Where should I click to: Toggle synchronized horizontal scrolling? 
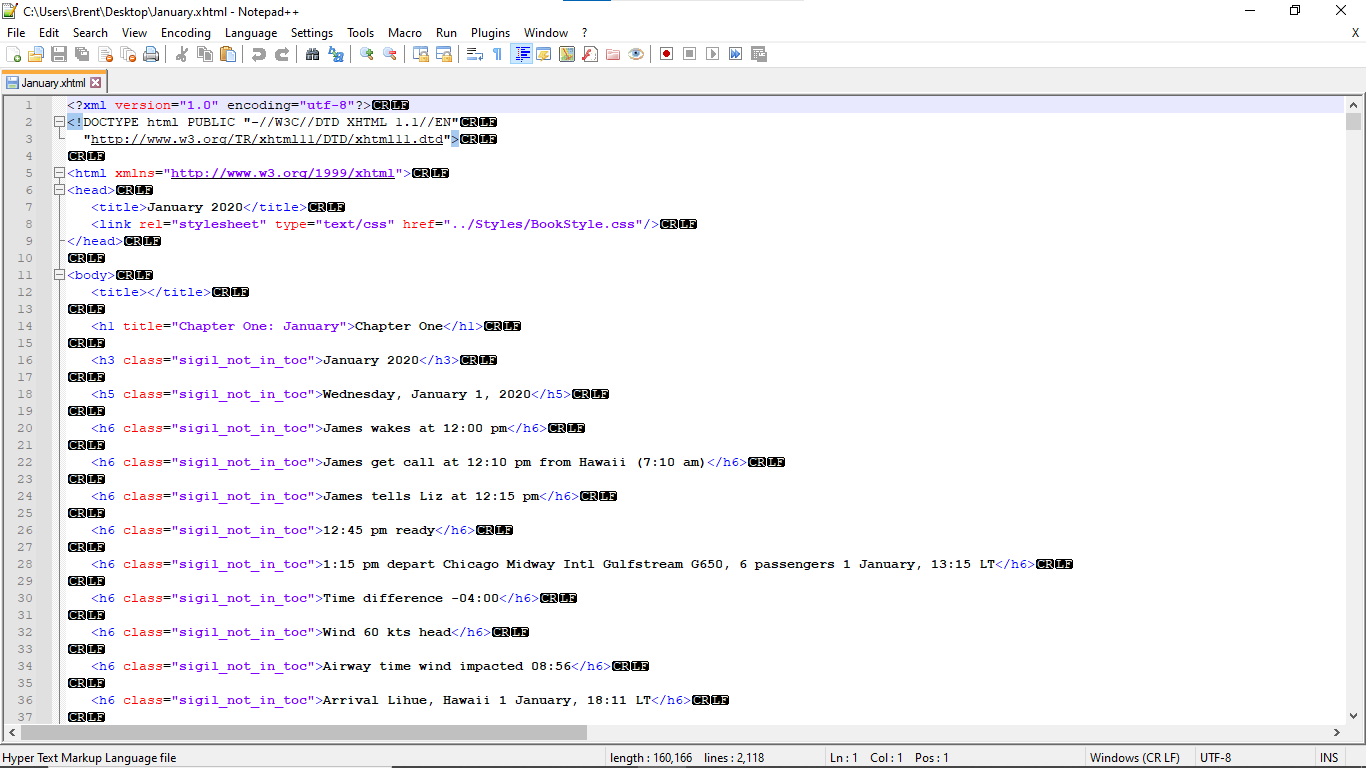coord(444,54)
